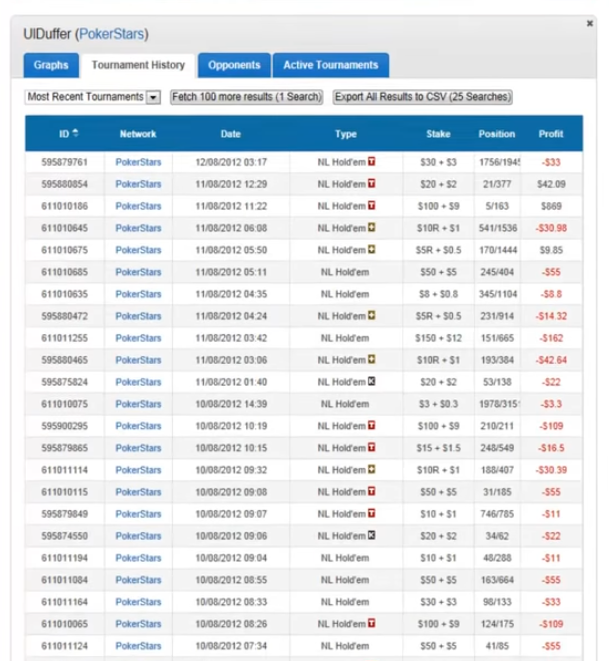Open the Opponents tab
This screenshot has height=661, width=609.
tap(234, 65)
